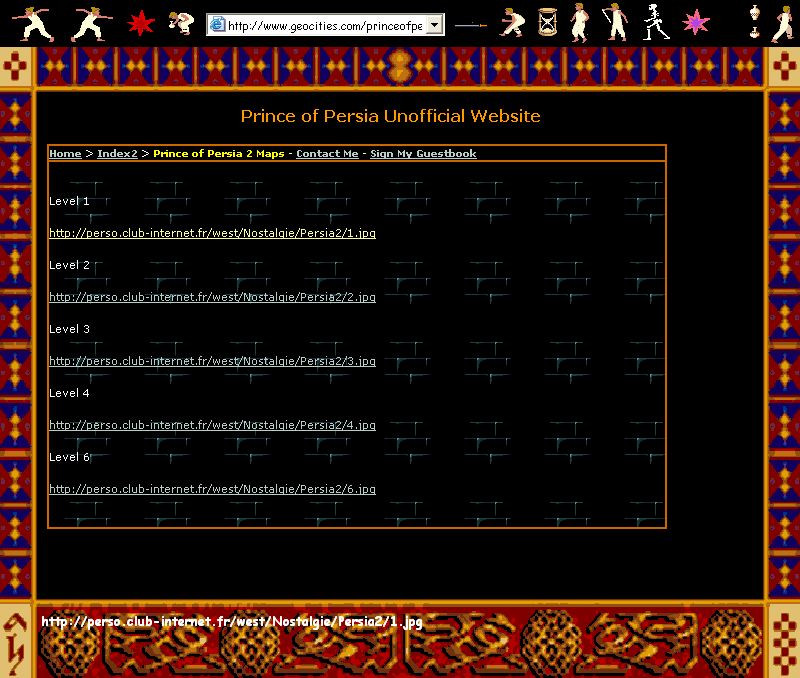
Task: Open Sign My Guestbook link
Action: [423, 154]
